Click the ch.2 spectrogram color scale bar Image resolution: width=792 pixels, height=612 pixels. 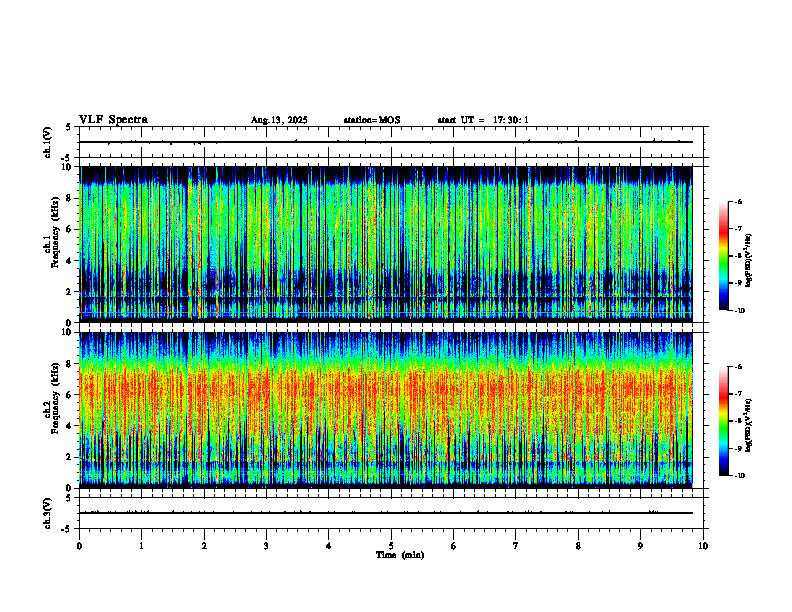coord(723,421)
